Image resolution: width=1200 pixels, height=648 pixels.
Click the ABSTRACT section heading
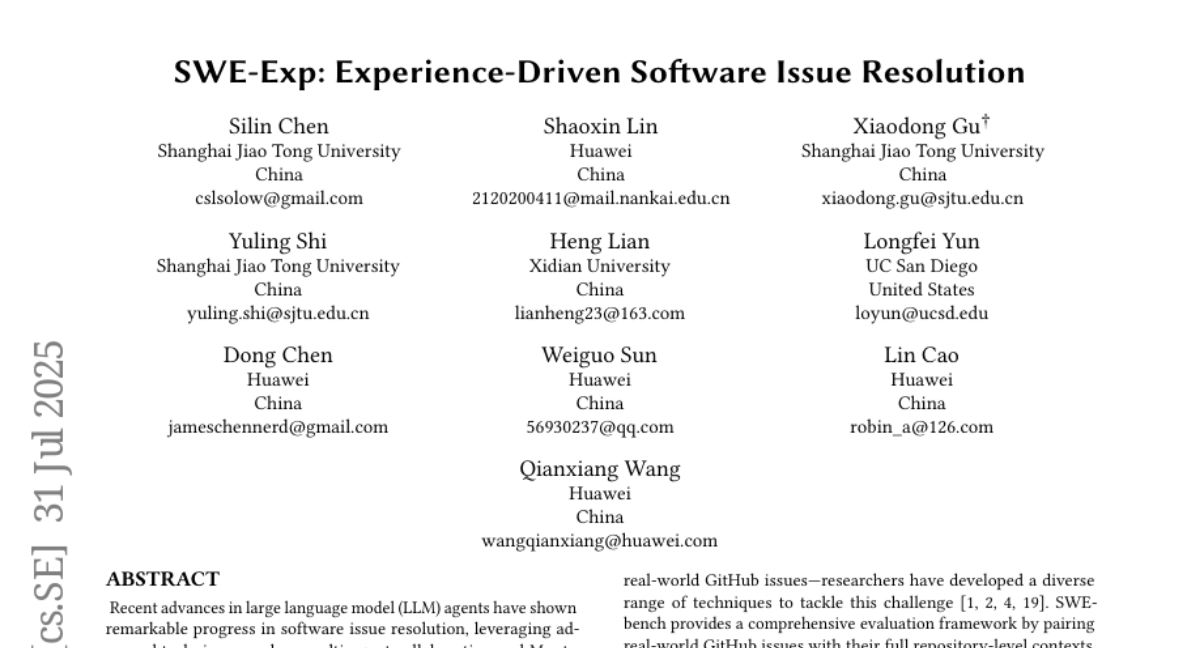[163, 579]
